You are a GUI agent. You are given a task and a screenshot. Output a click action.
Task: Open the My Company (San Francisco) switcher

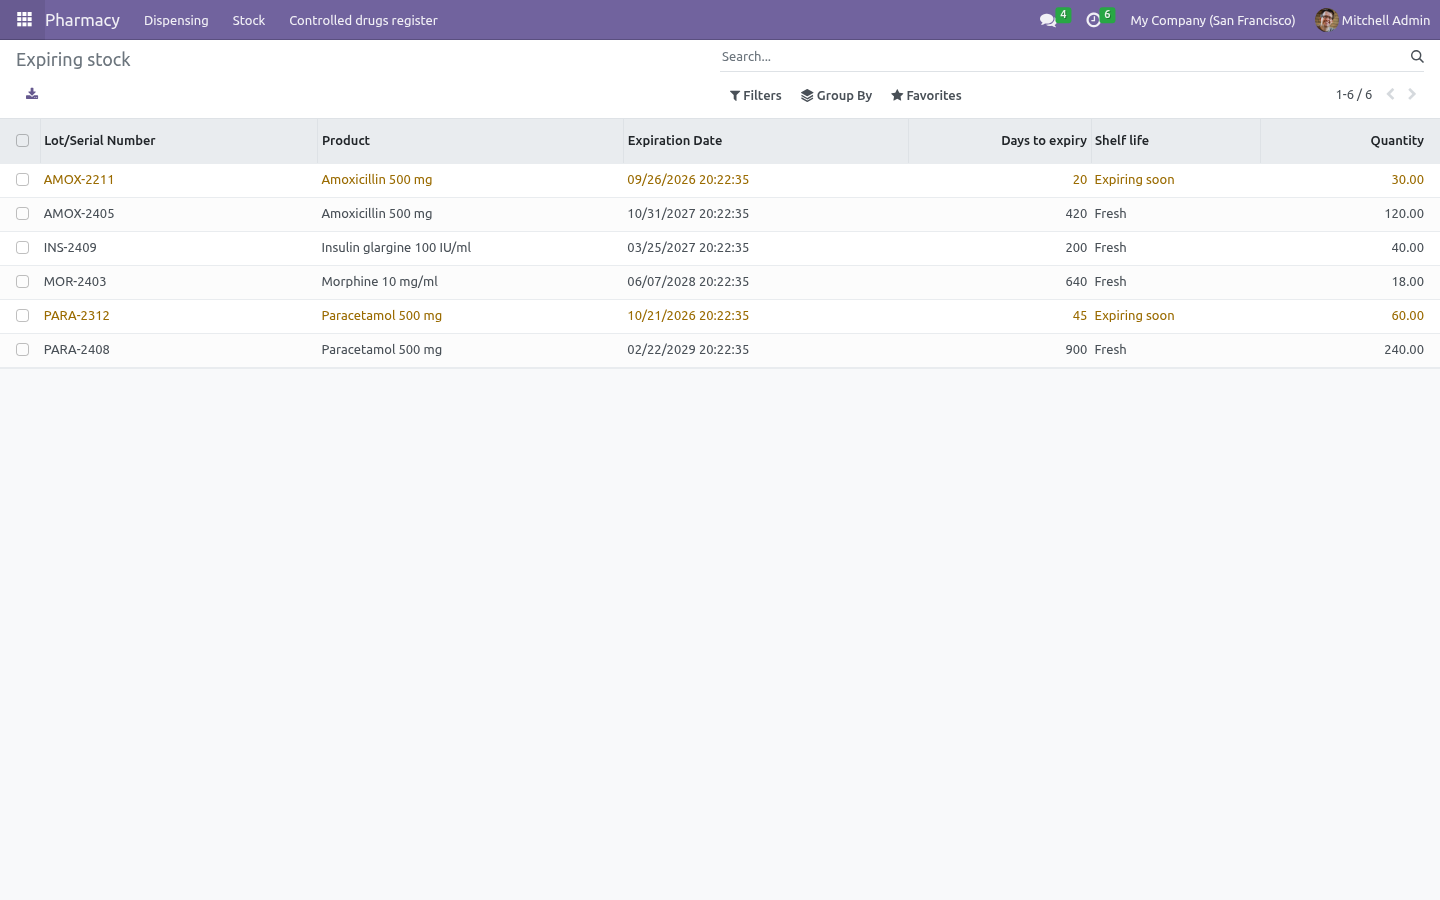click(x=1213, y=20)
